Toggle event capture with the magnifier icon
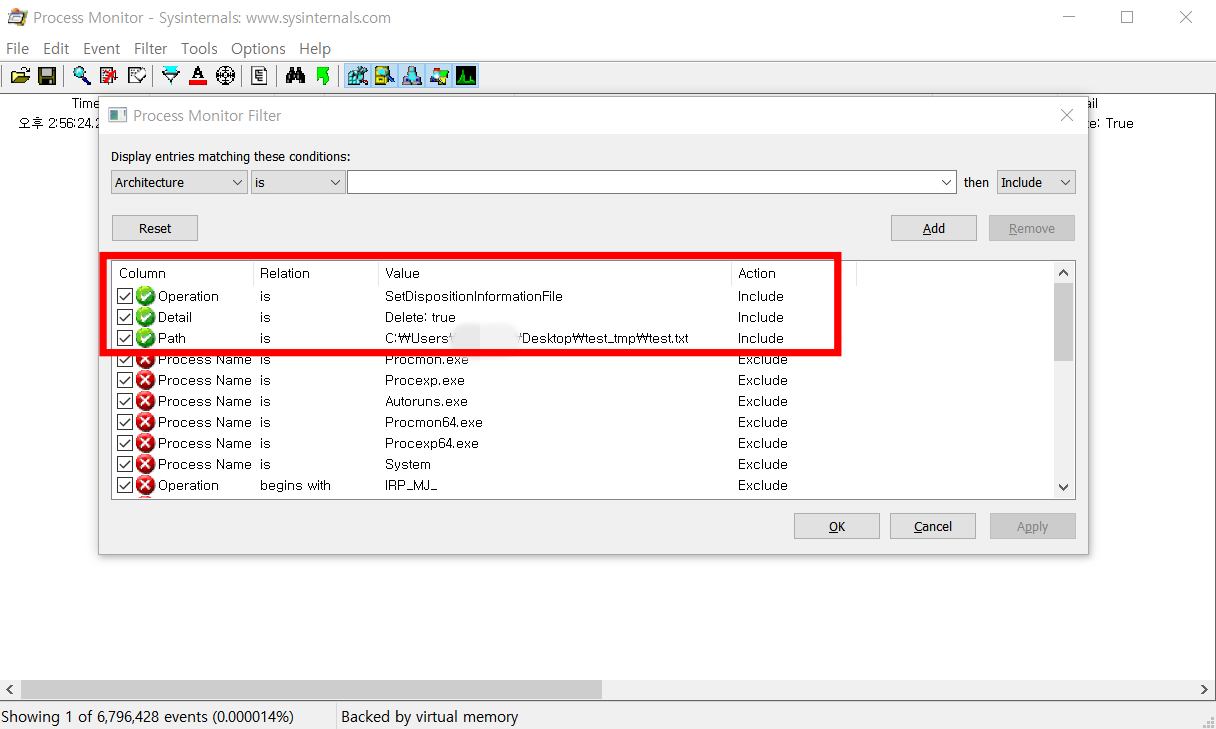Viewport: 1216px width, 729px height. [82, 75]
